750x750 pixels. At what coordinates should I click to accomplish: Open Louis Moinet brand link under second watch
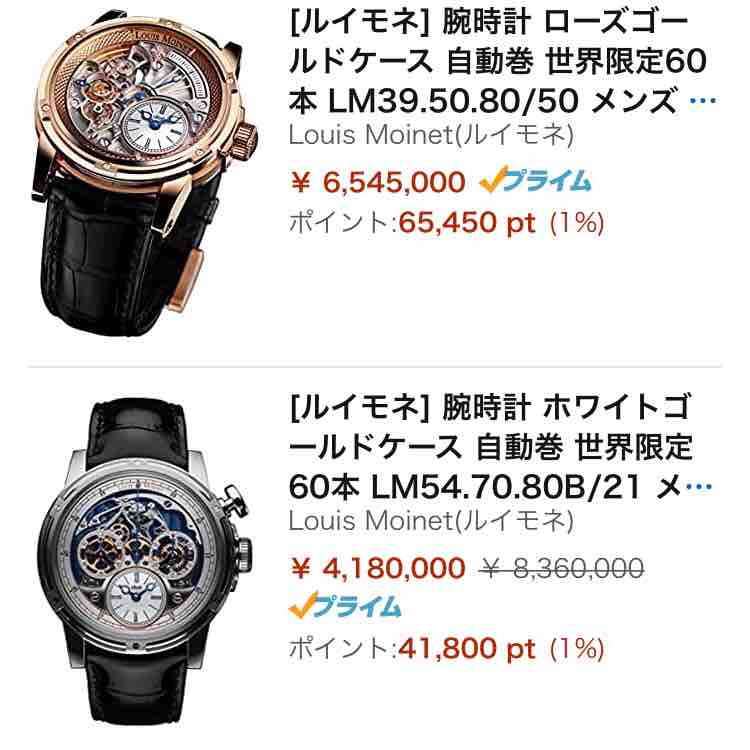[x=431, y=520]
